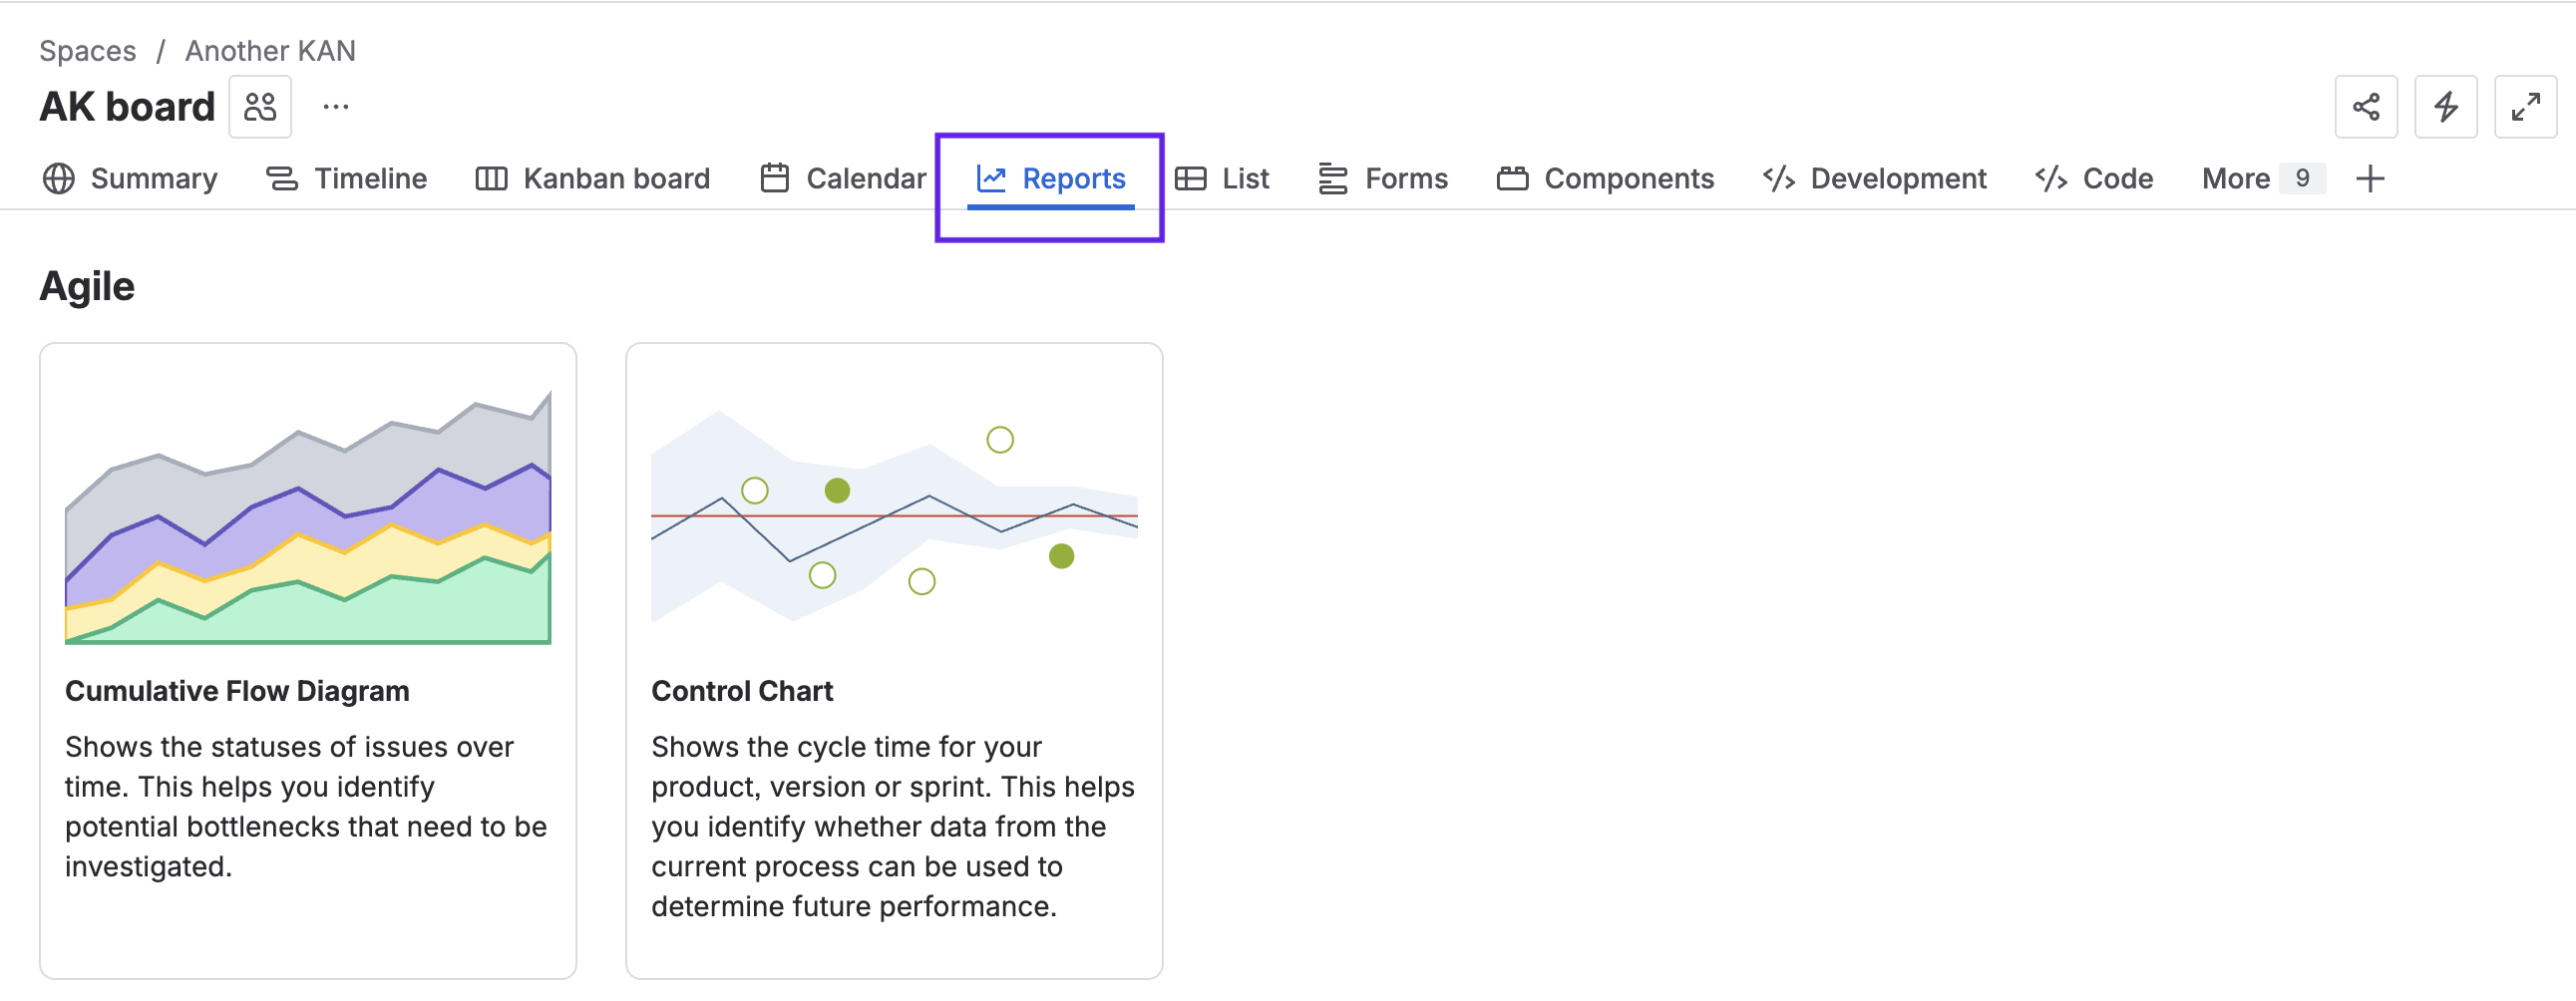Select the Development code icon
This screenshot has width=2576, height=1001.
pos(1780,178)
